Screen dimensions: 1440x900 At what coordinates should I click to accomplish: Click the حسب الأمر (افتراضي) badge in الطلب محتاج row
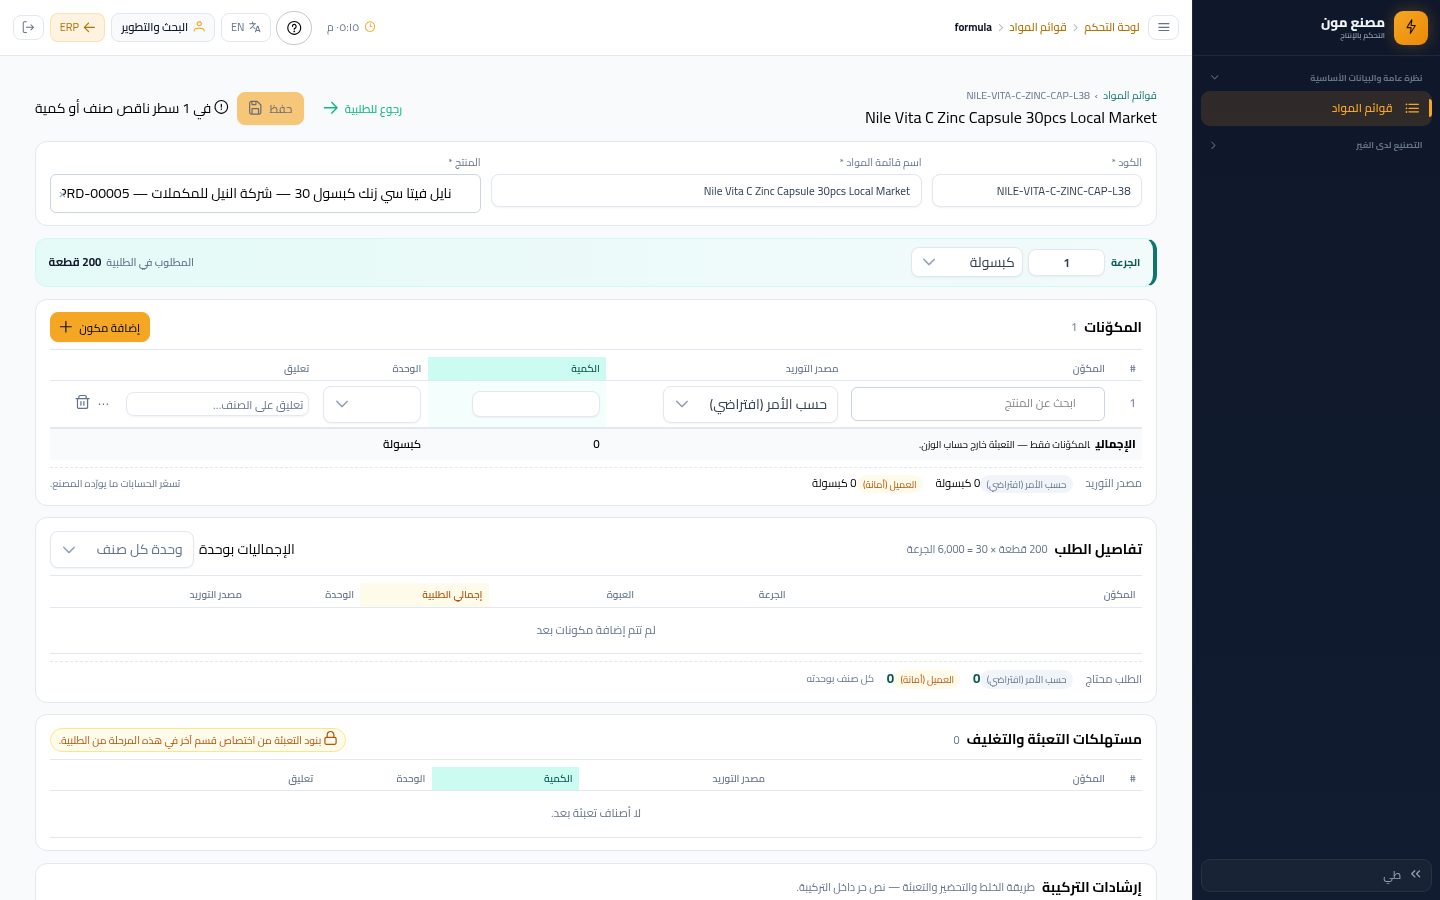(1027, 680)
